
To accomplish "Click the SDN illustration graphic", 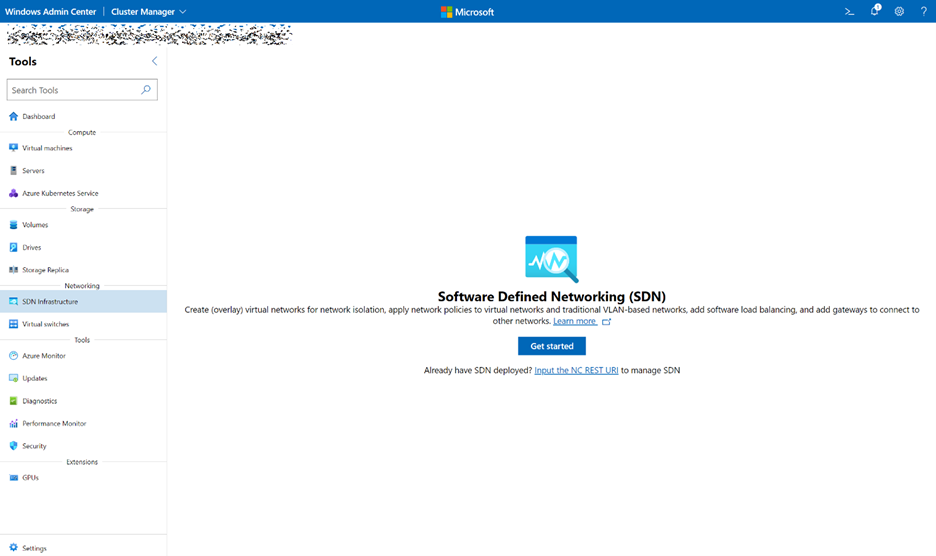I will pos(552,259).
